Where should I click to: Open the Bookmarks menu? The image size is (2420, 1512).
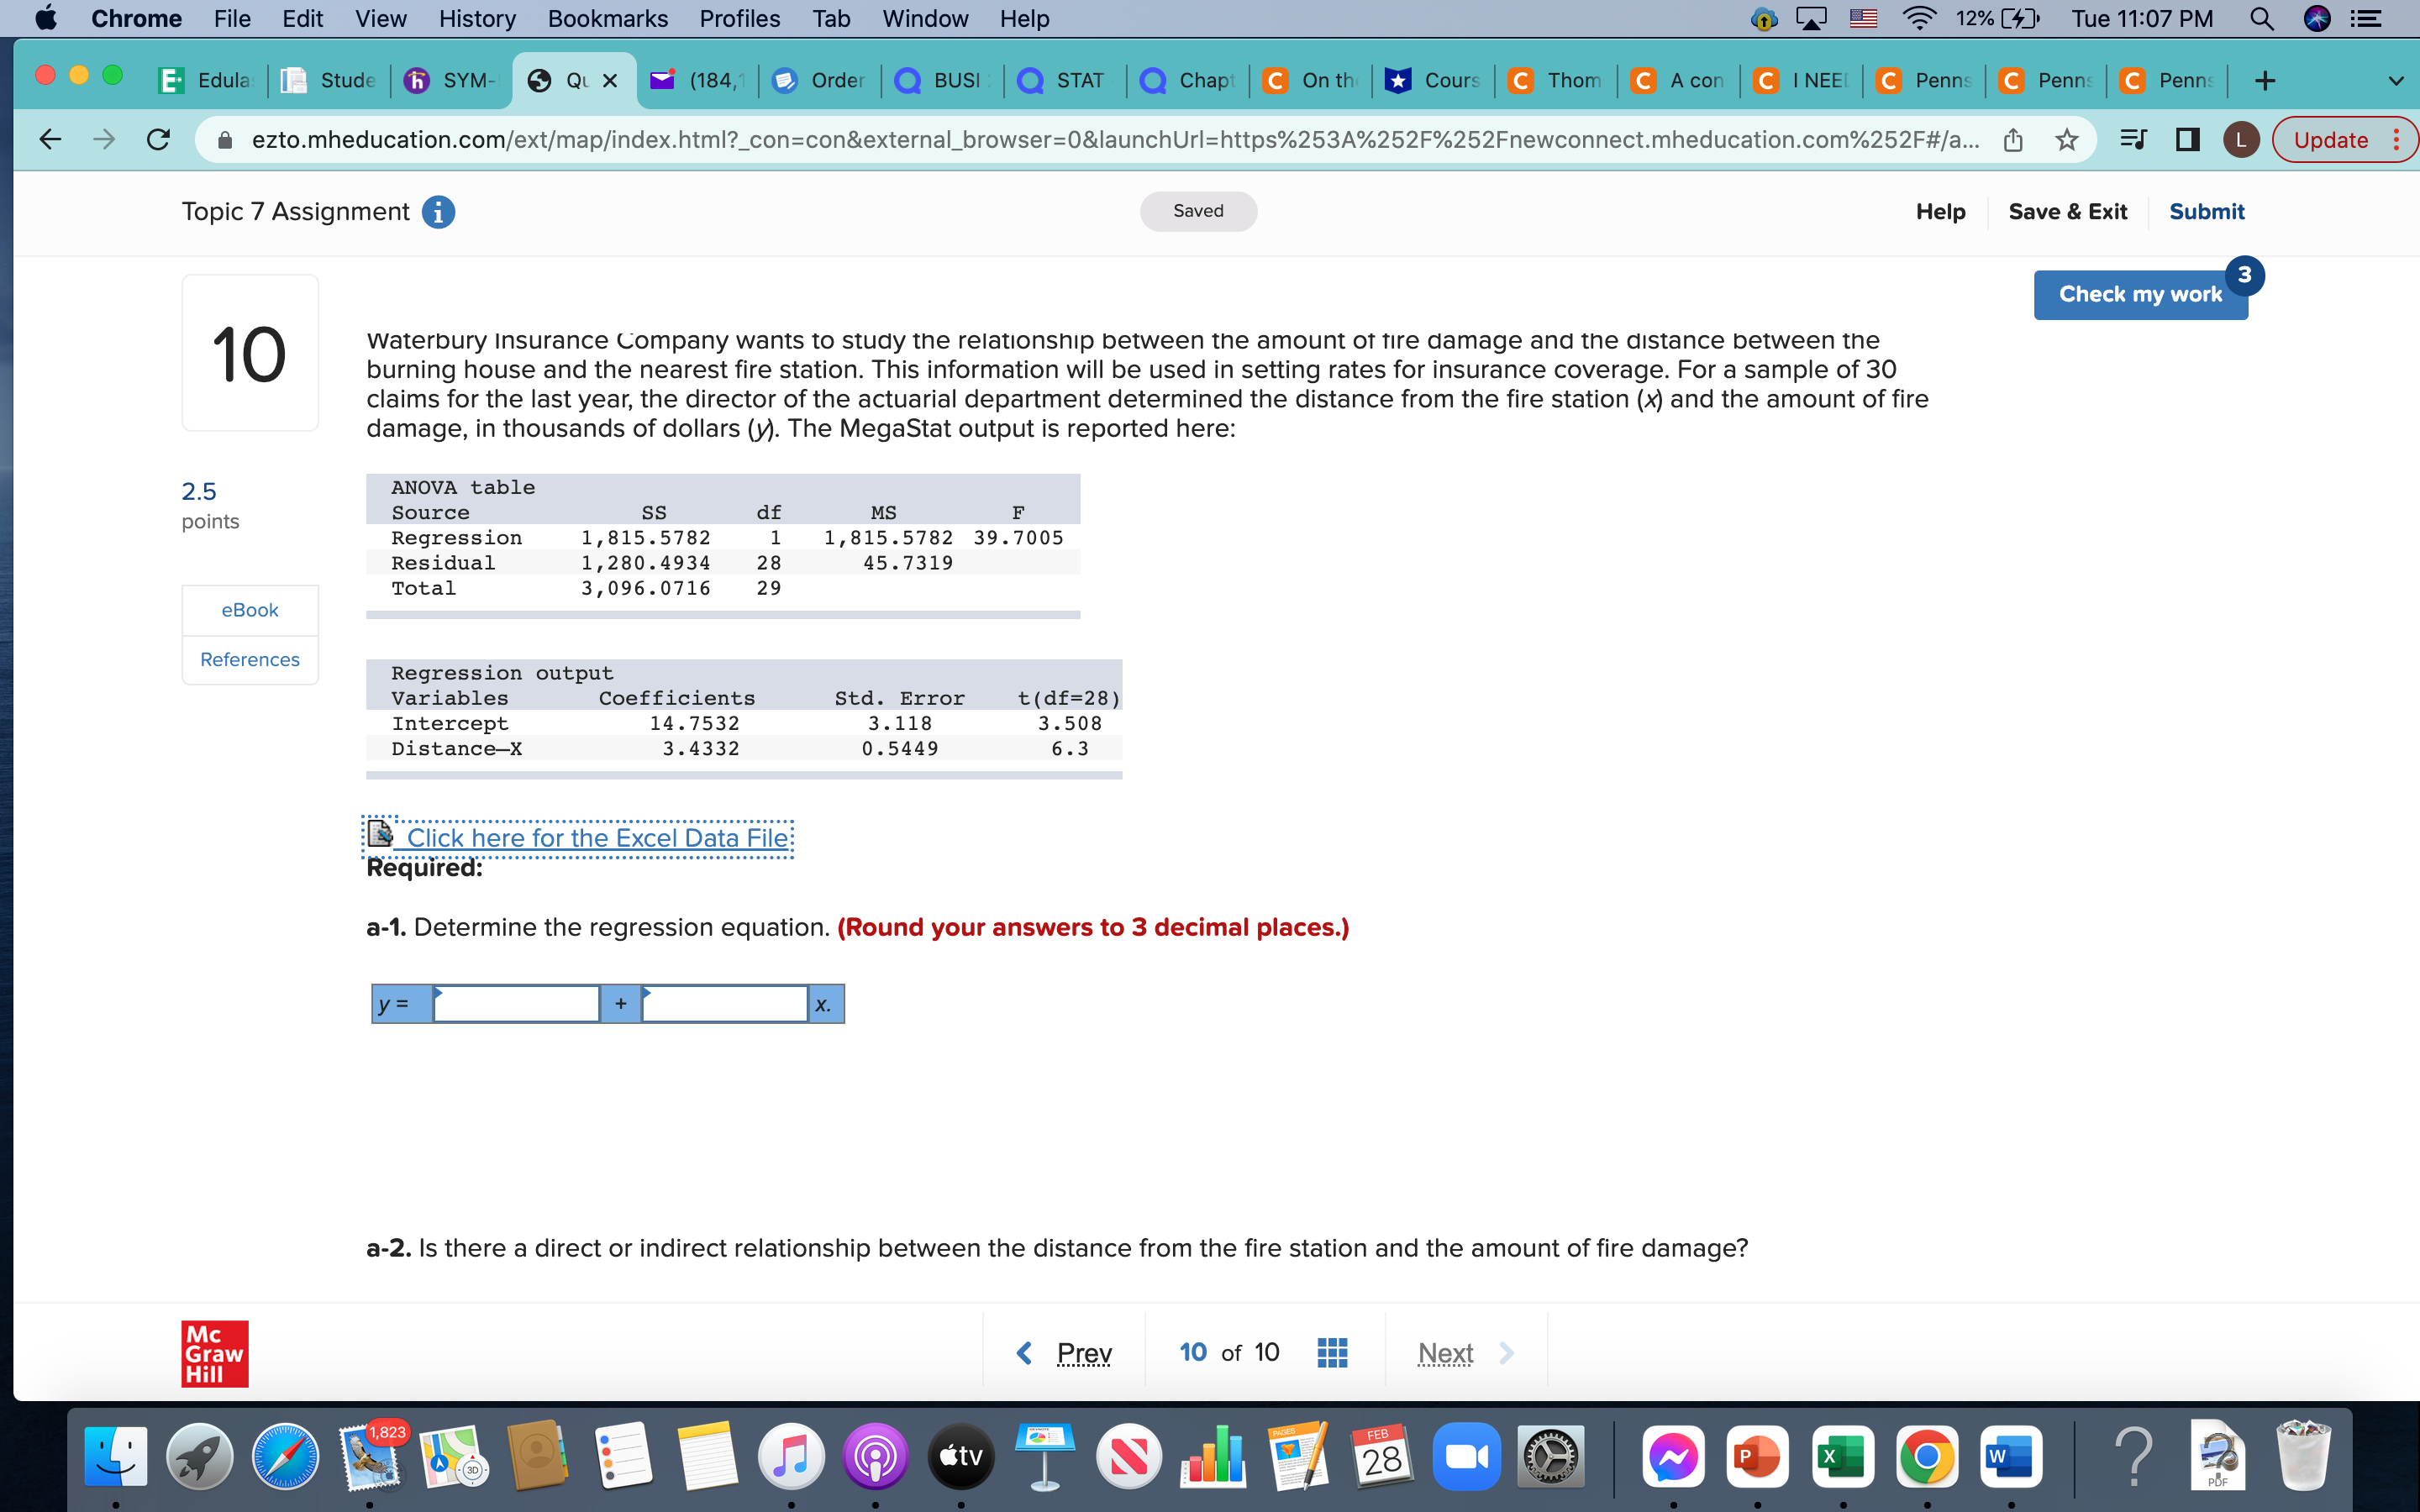click(607, 19)
